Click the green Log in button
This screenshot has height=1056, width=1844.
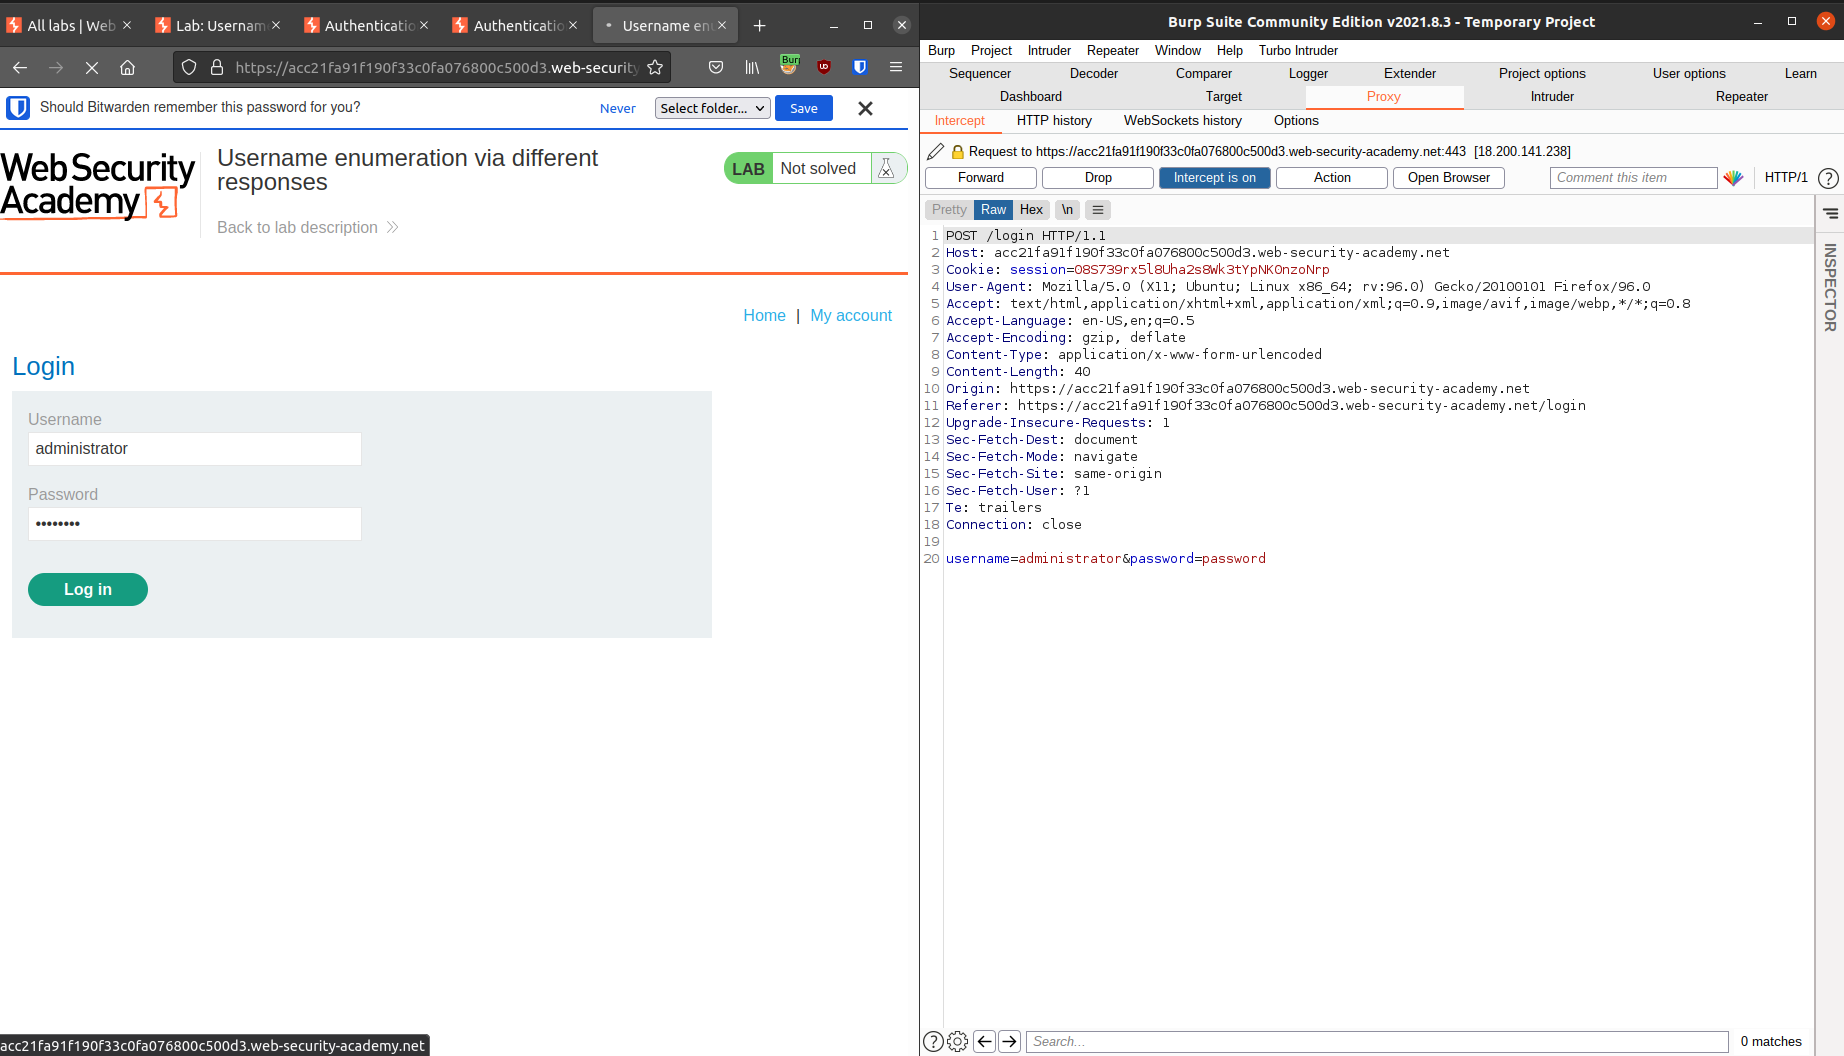click(88, 589)
